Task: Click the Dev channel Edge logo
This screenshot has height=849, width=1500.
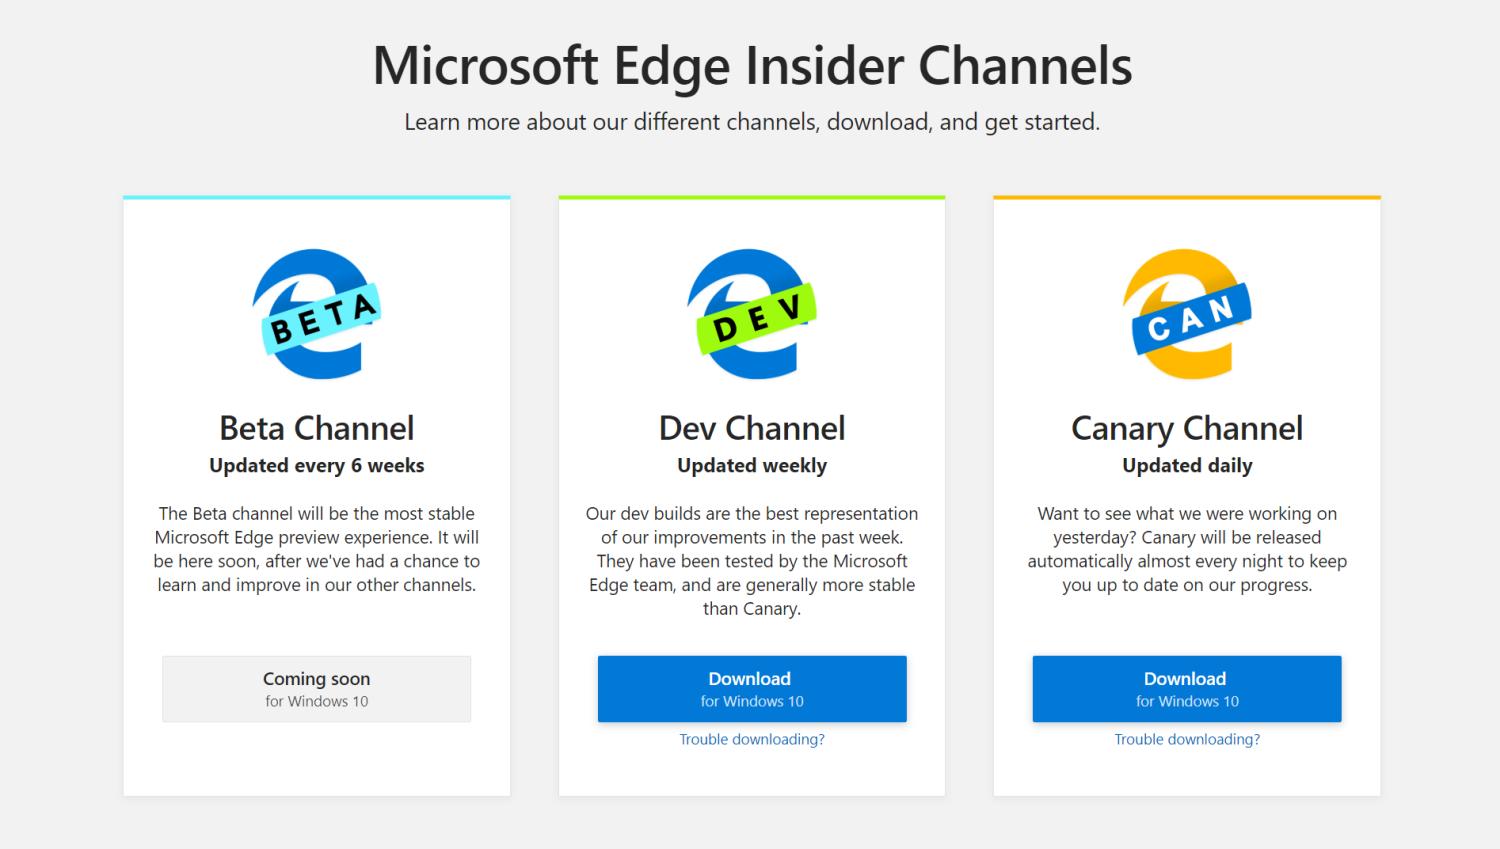Action: pos(752,314)
